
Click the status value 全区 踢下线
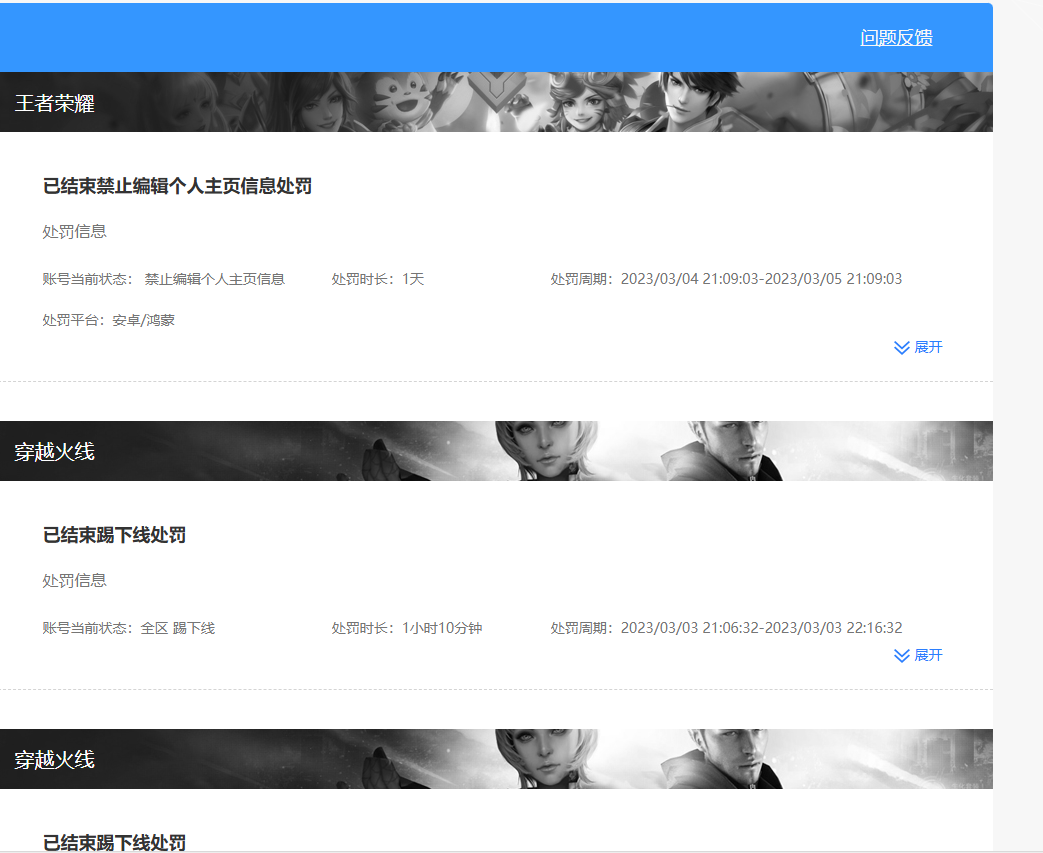pyautogui.click(x=178, y=628)
